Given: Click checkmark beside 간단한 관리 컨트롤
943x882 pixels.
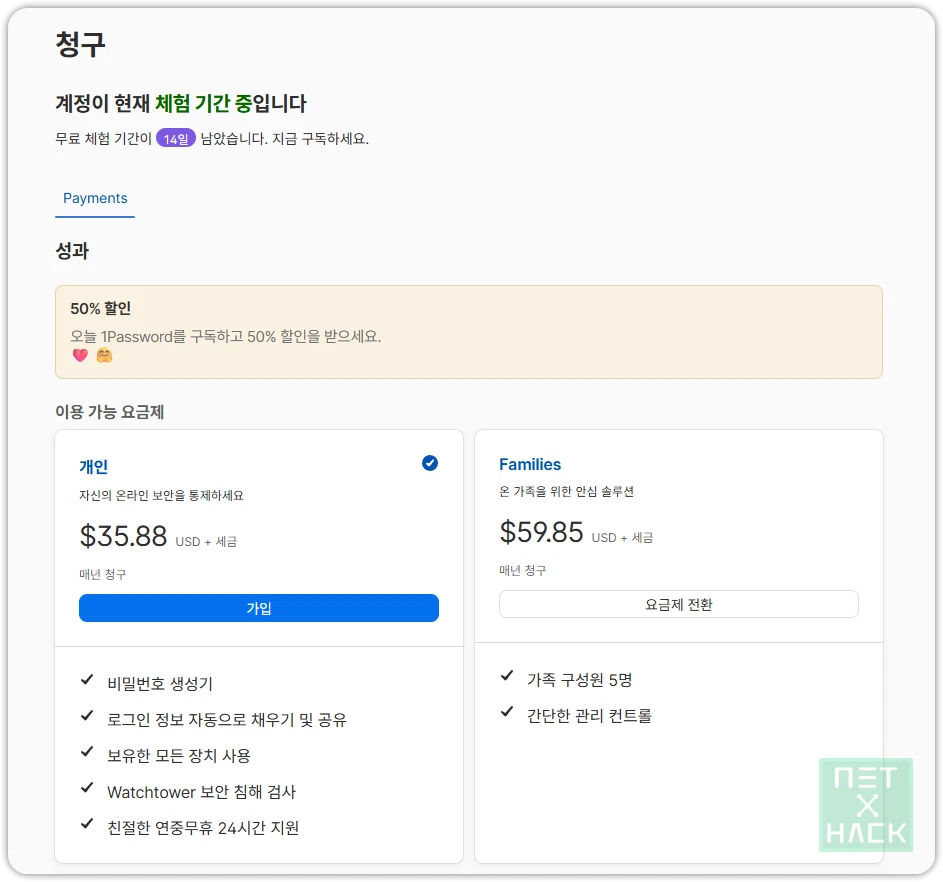Looking at the screenshot, I should coord(507,712).
